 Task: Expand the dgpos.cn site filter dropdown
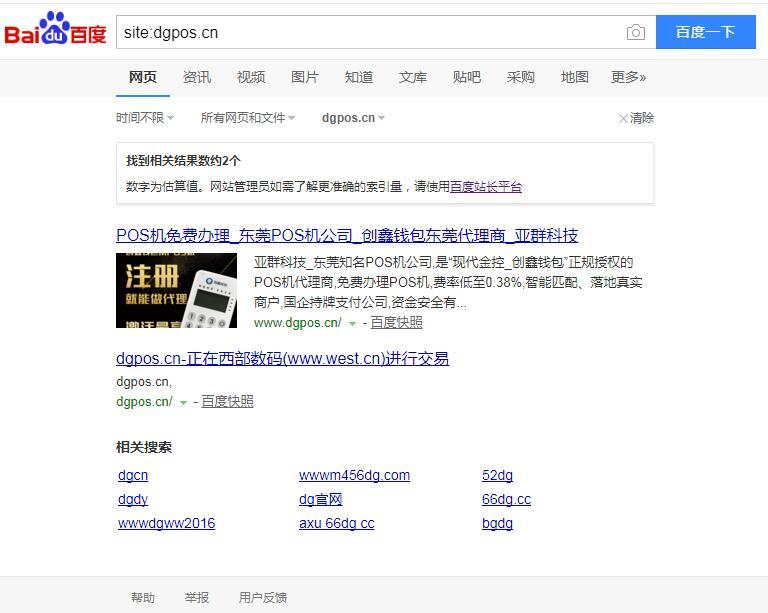(353, 118)
